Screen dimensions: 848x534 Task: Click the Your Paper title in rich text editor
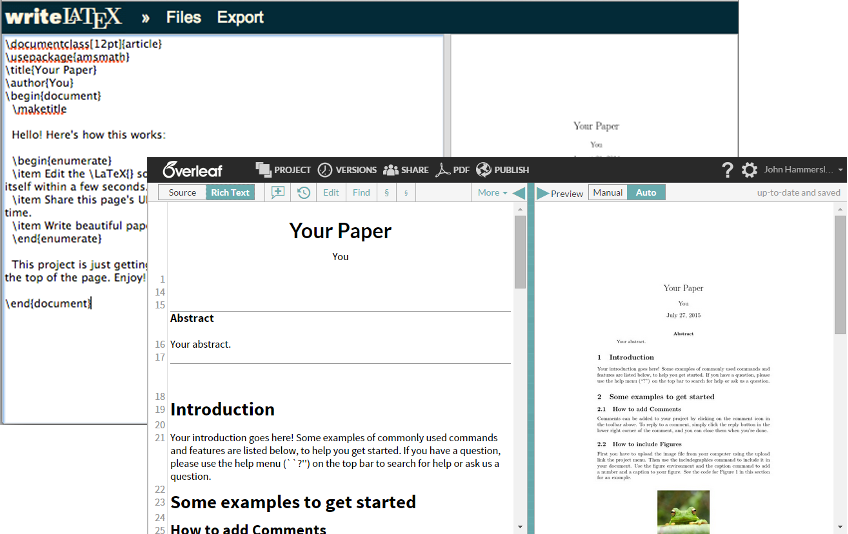coord(340,231)
